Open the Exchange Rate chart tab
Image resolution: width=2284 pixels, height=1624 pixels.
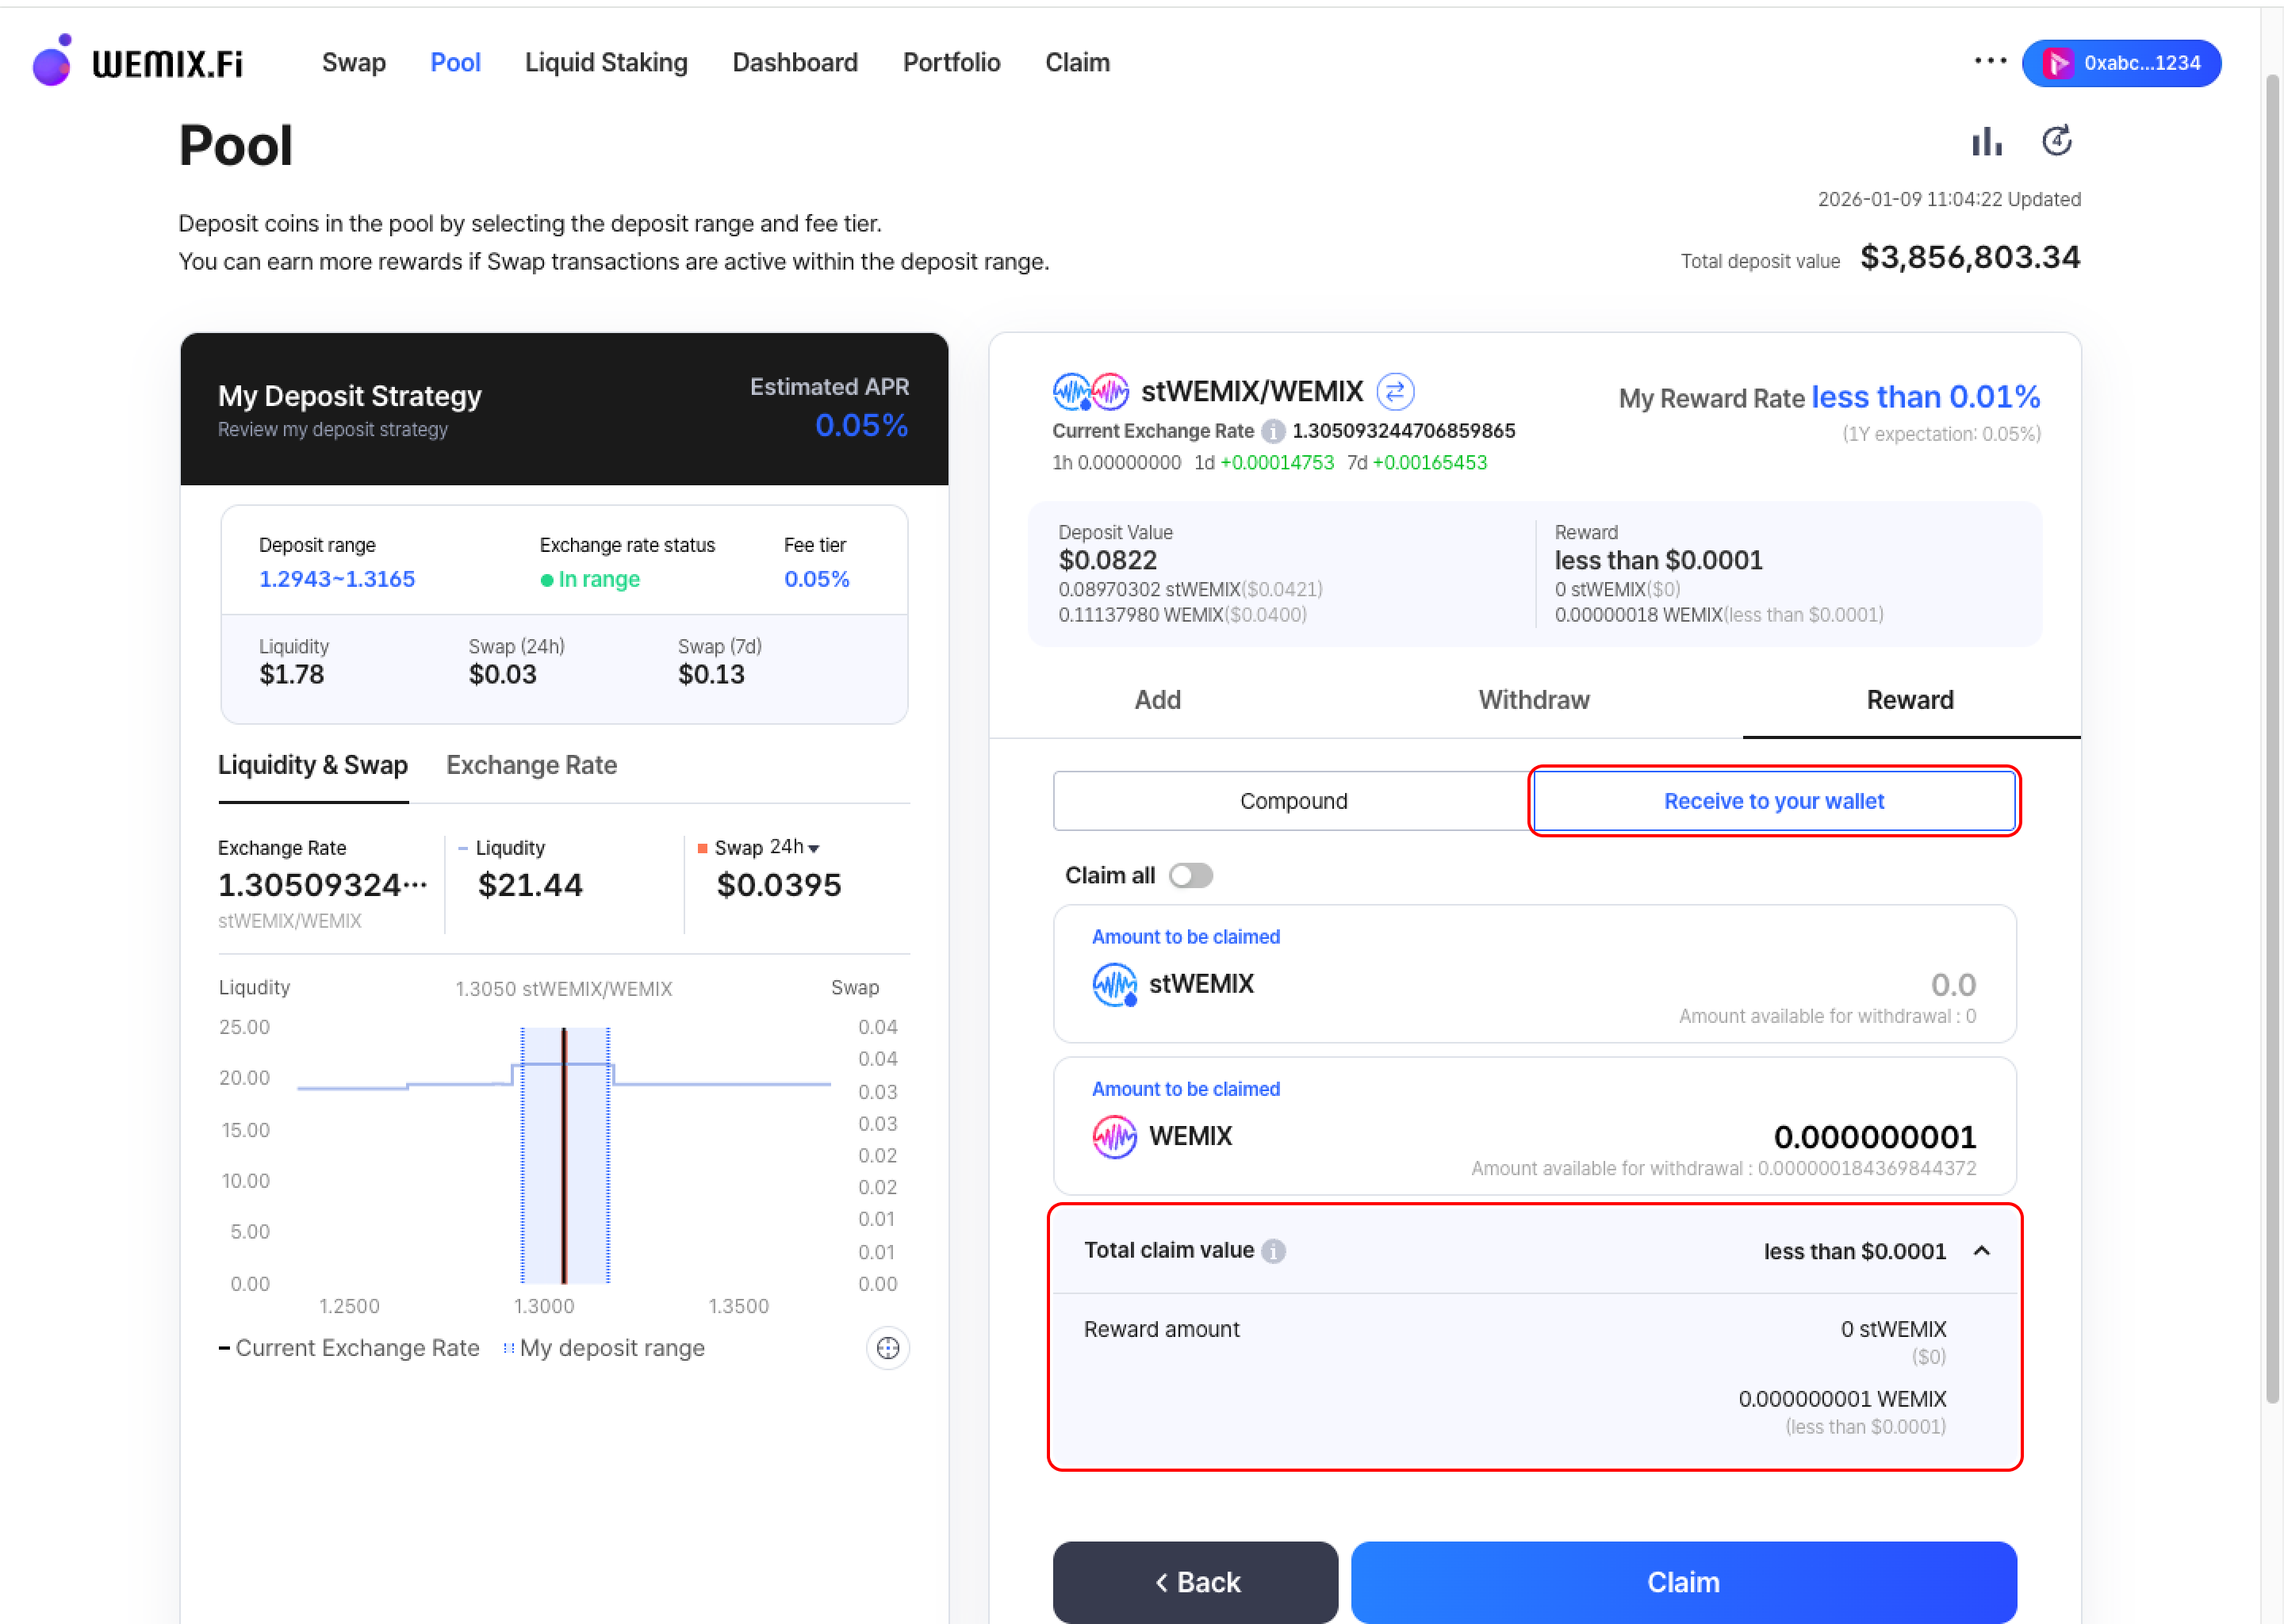[531, 766]
